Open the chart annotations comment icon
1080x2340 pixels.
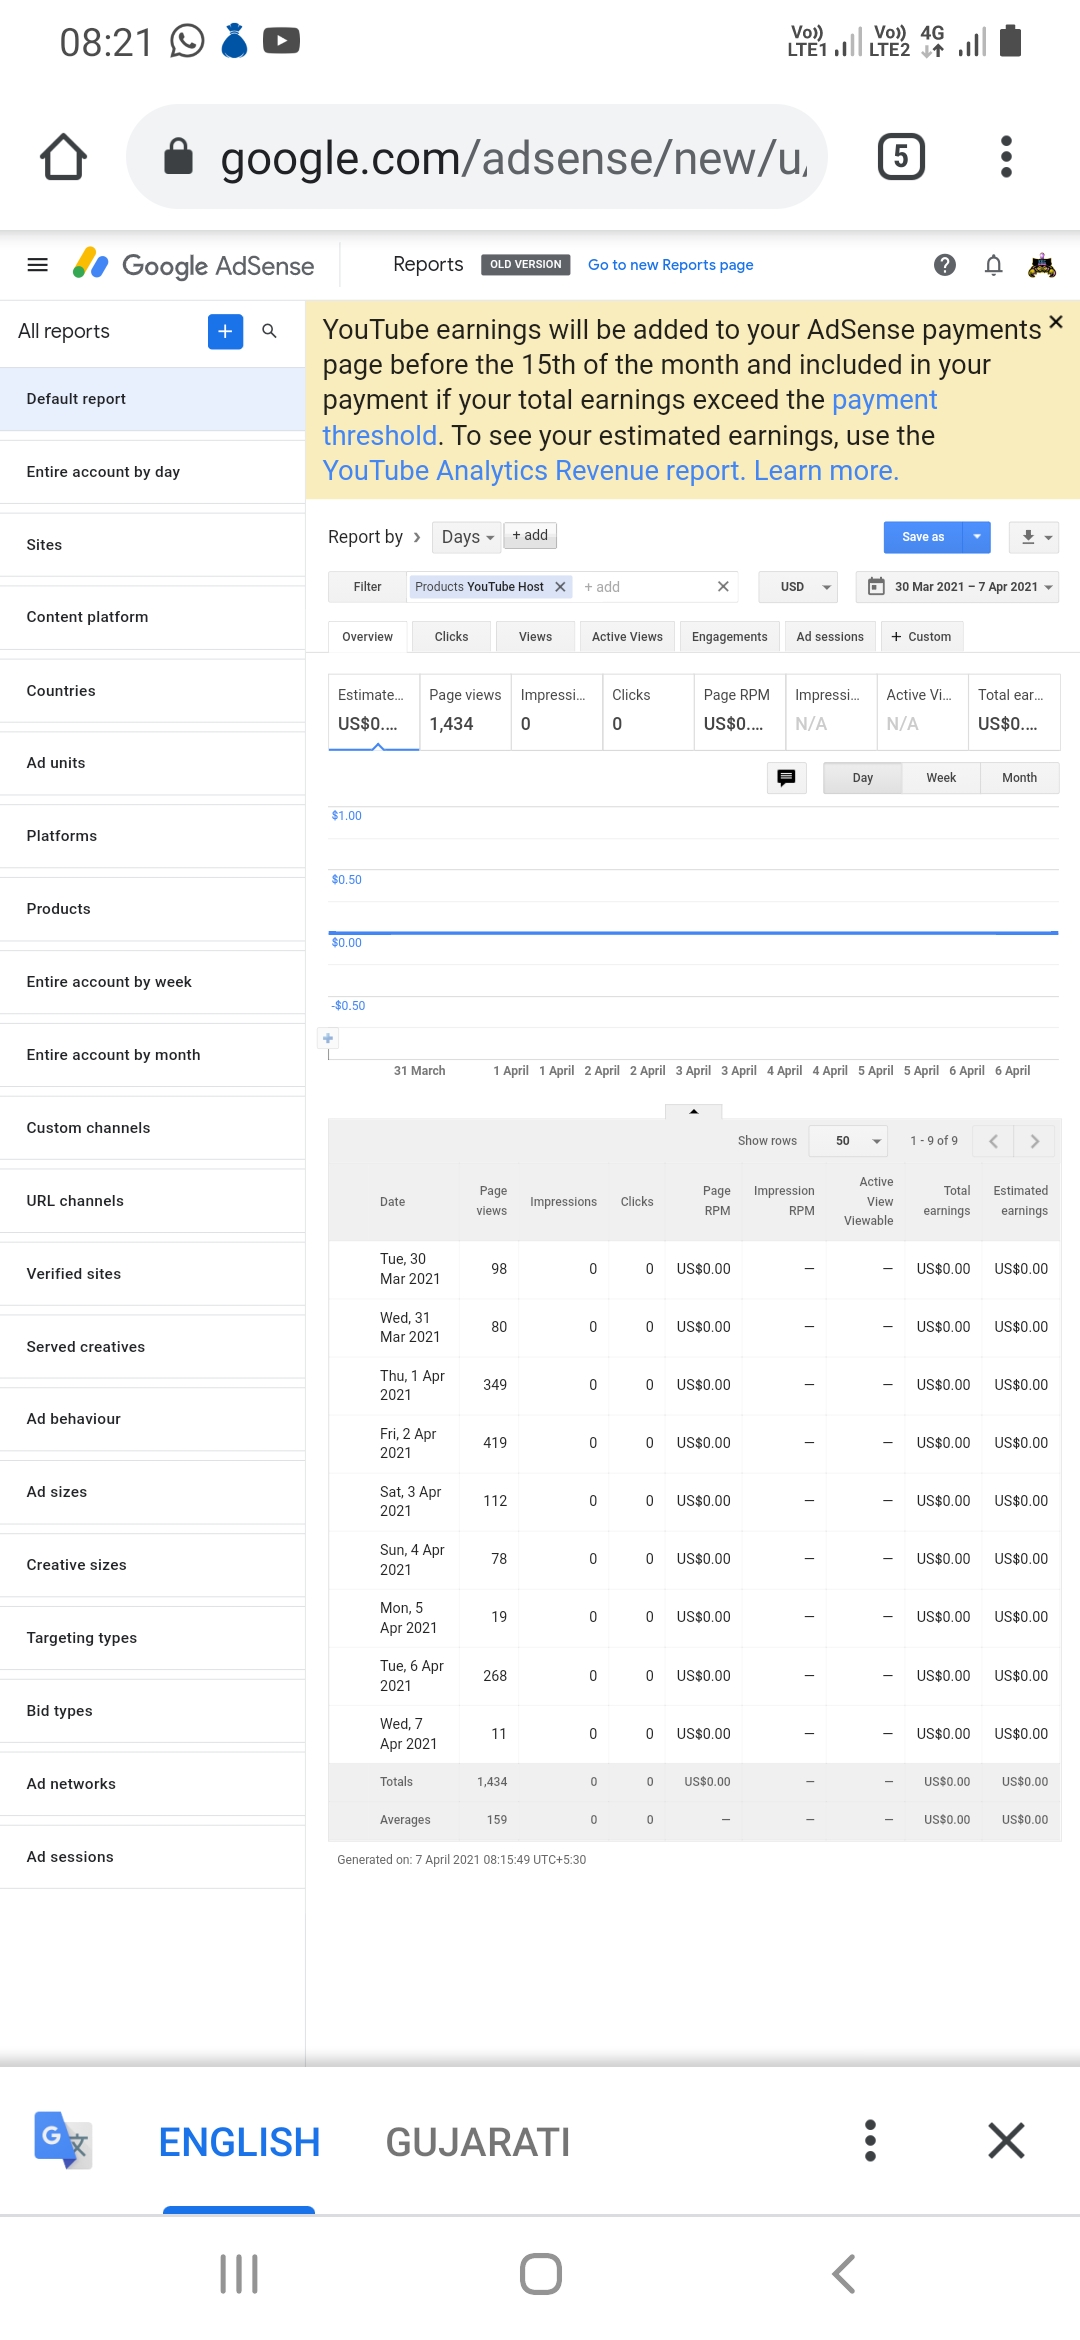786,778
